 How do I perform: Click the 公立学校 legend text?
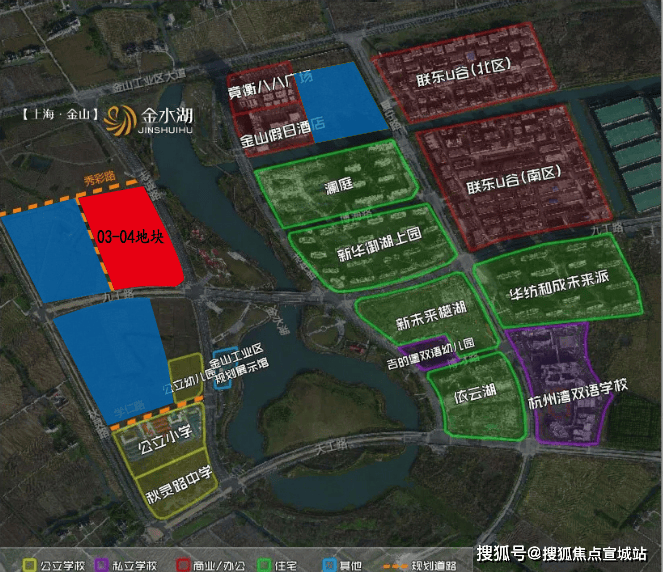(63, 566)
